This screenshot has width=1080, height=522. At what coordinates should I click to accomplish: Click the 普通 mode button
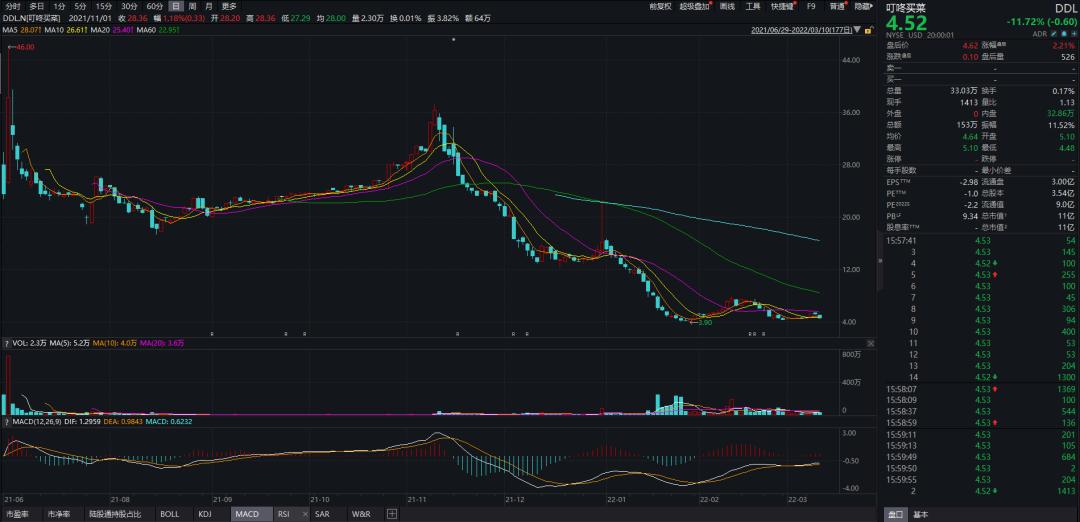(834, 6)
